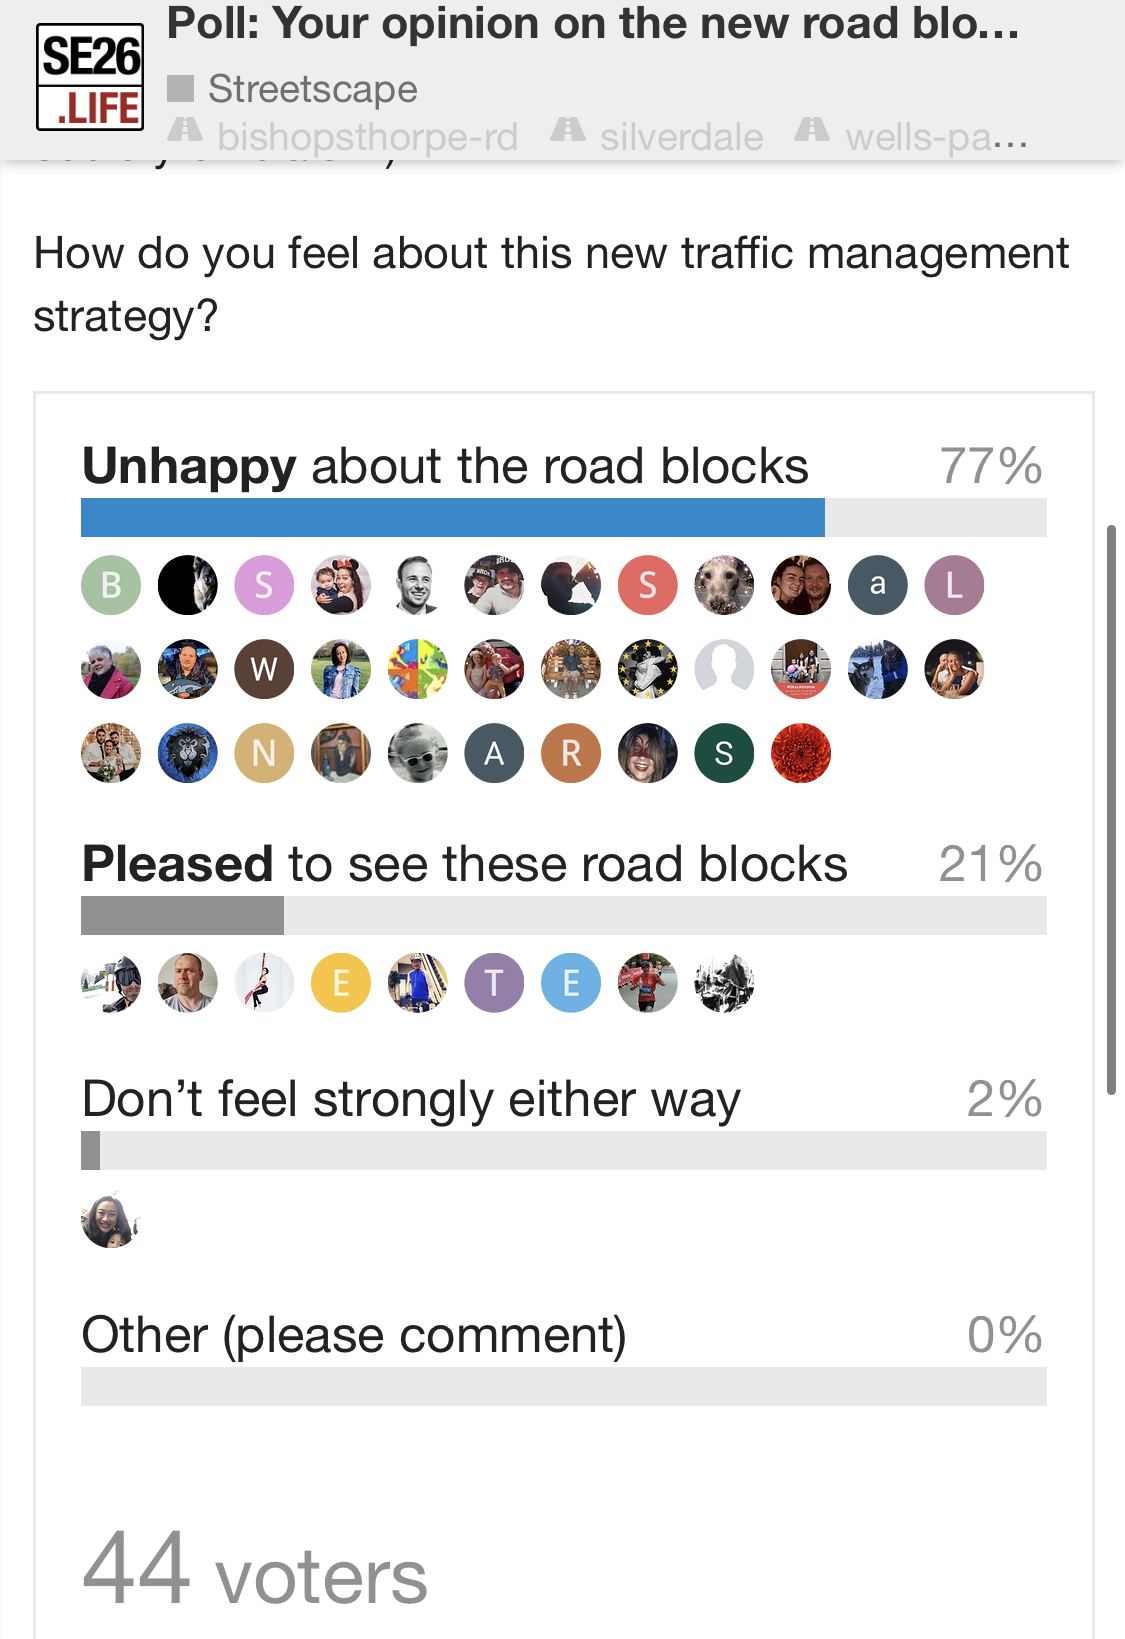
Task: Click the grey Pleased results bar
Action: pyautogui.click(x=182, y=916)
